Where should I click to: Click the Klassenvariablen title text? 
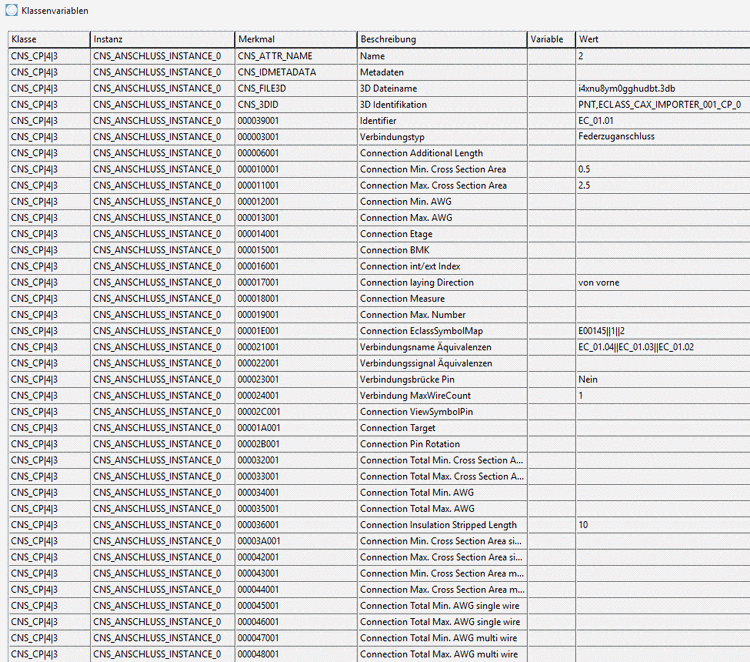pos(55,11)
